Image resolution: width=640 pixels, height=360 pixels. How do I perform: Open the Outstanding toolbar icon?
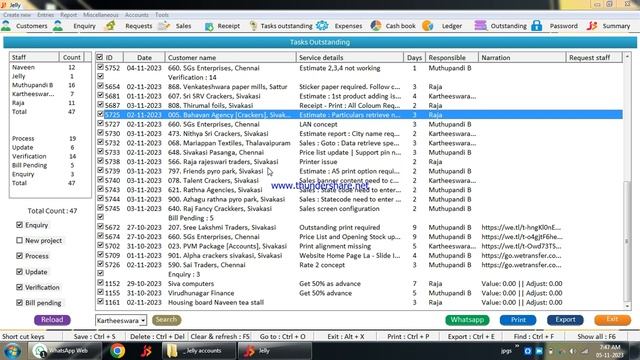click(480, 26)
